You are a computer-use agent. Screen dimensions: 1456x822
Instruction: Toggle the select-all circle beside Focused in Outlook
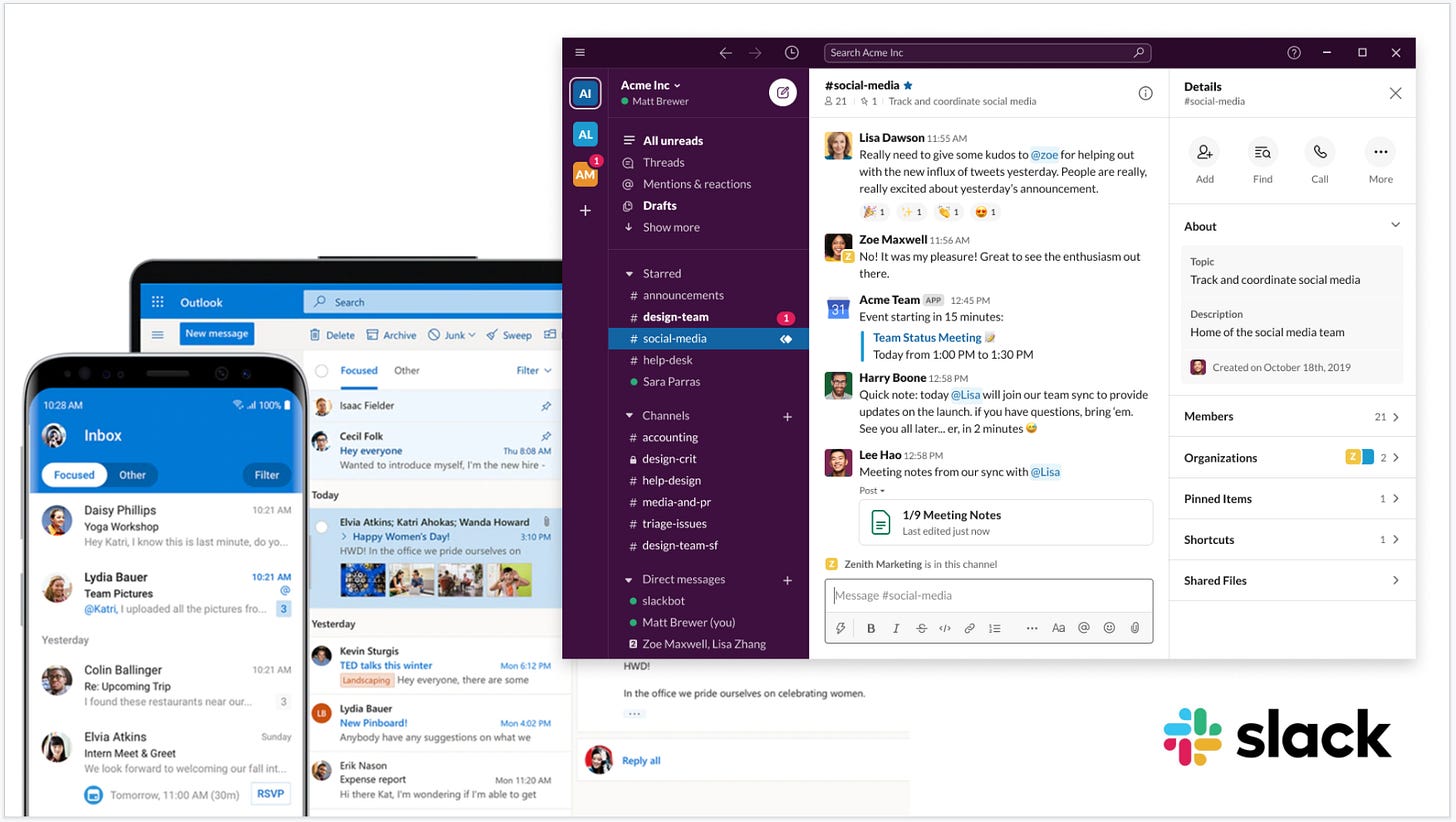[x=322, y=371]
